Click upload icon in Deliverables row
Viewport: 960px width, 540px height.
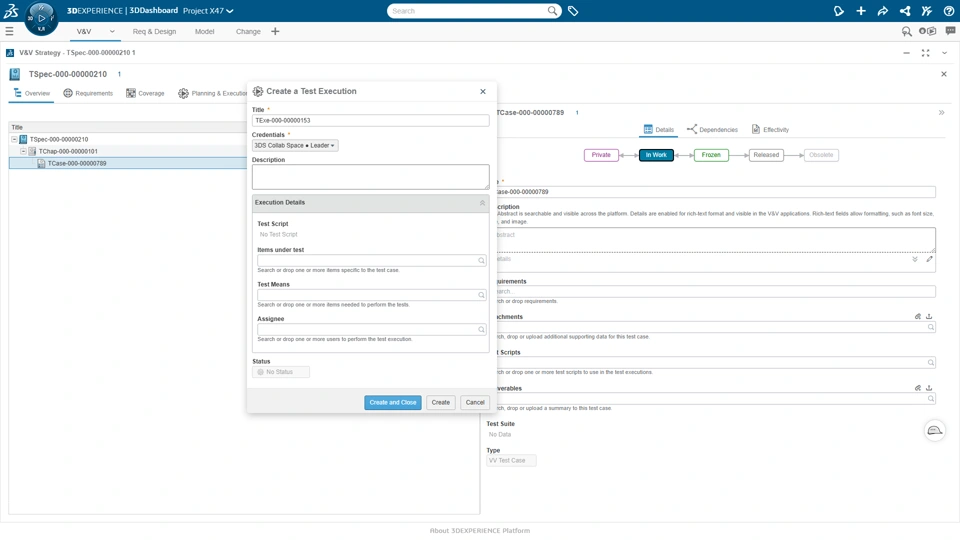[x=929, y=388]
